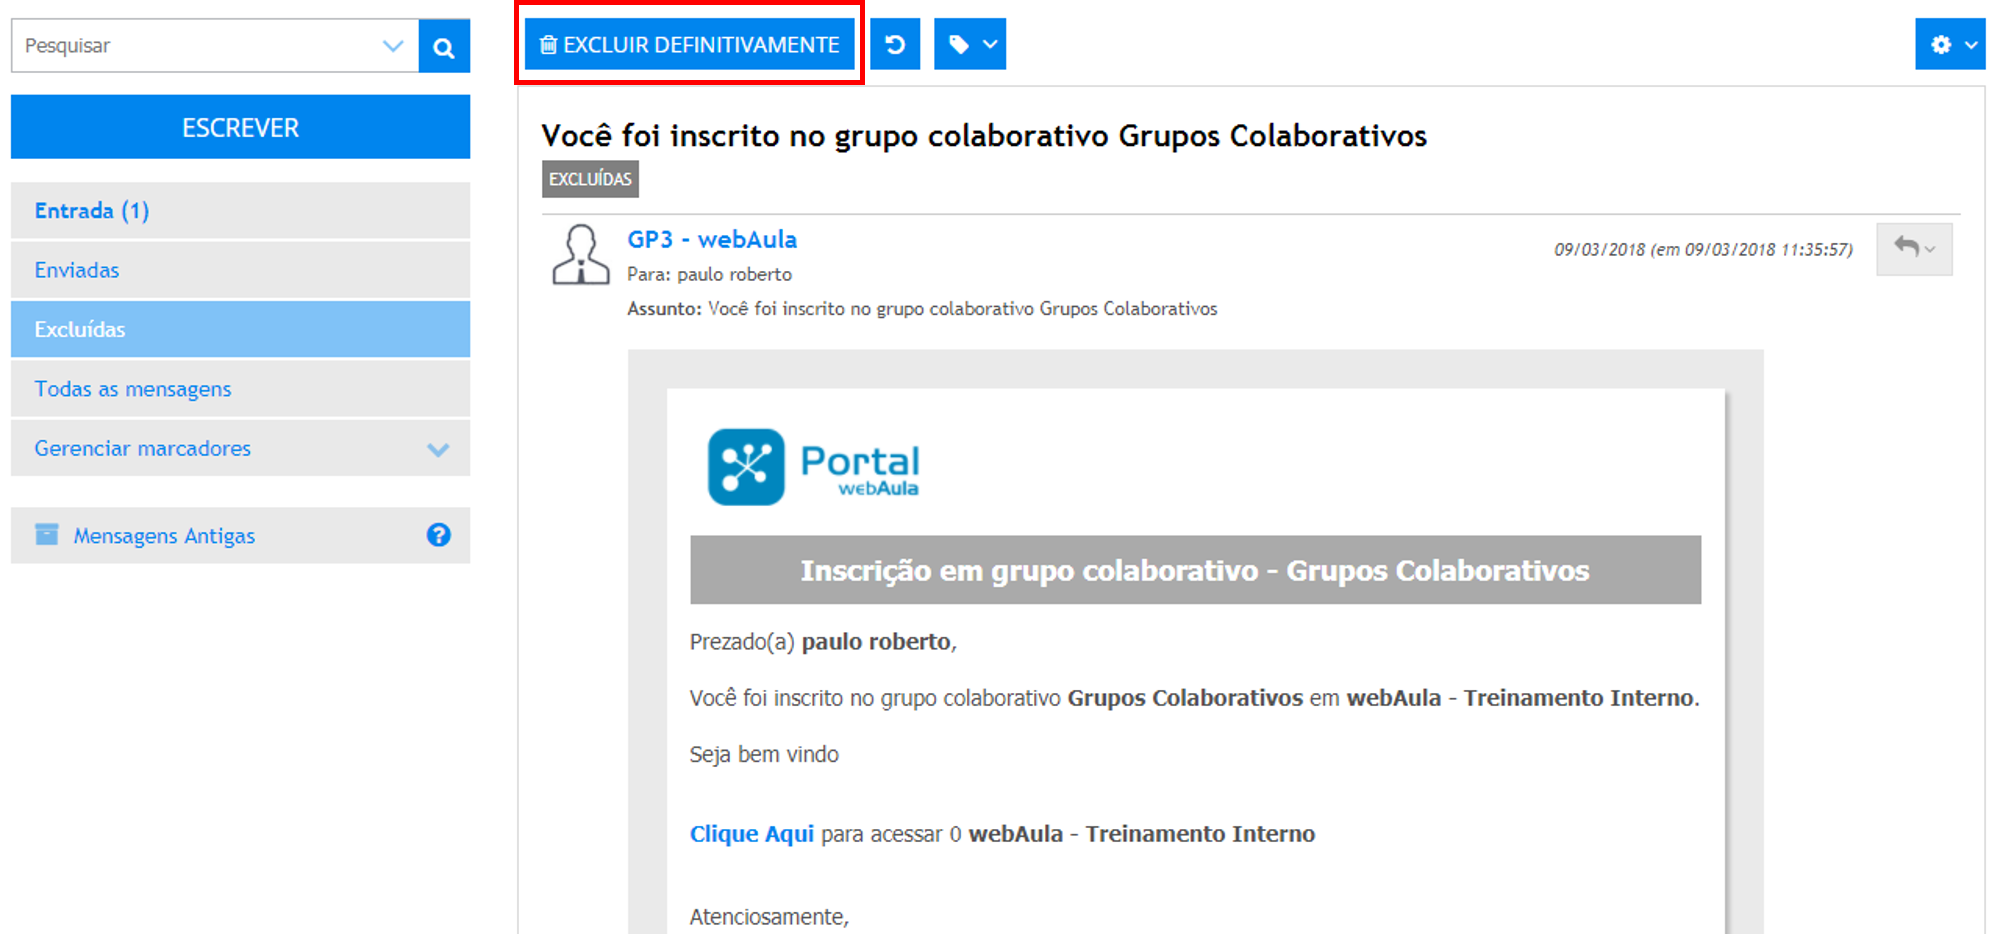
Task: Click the Mensagens Antigas archive box icon
Action: point(47,535)
